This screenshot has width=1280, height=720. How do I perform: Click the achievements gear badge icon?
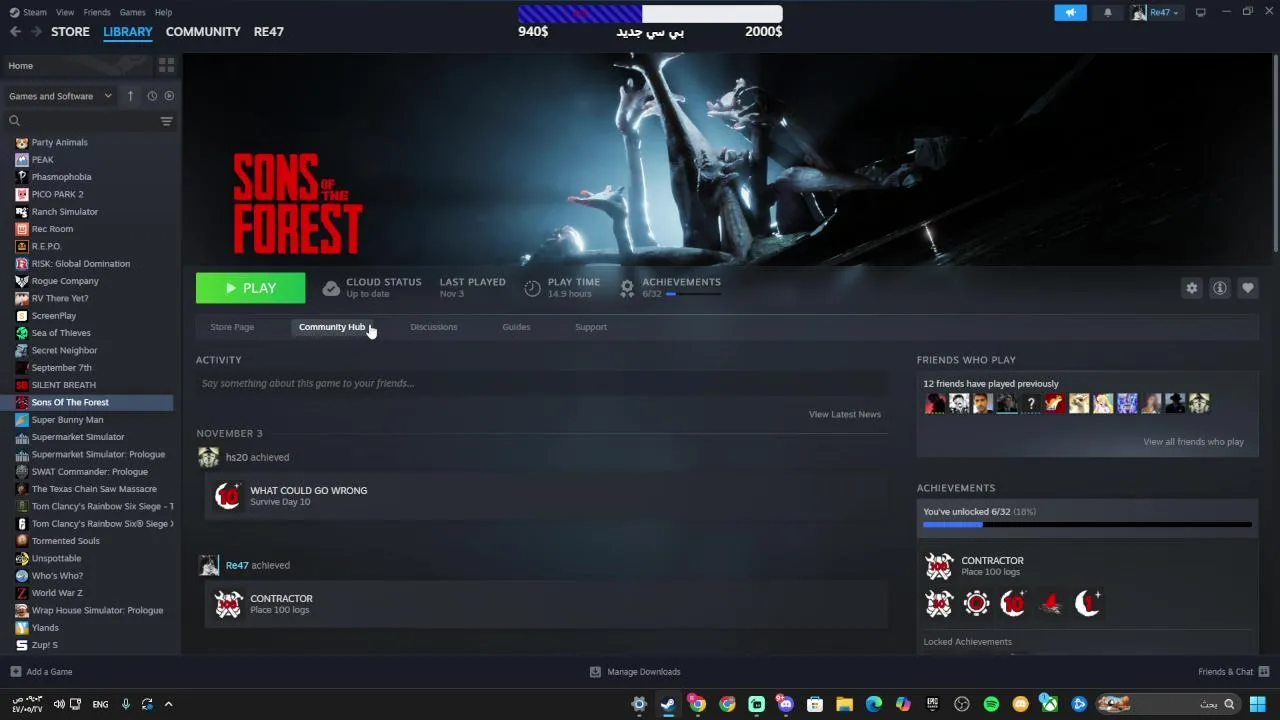[627, 288]
